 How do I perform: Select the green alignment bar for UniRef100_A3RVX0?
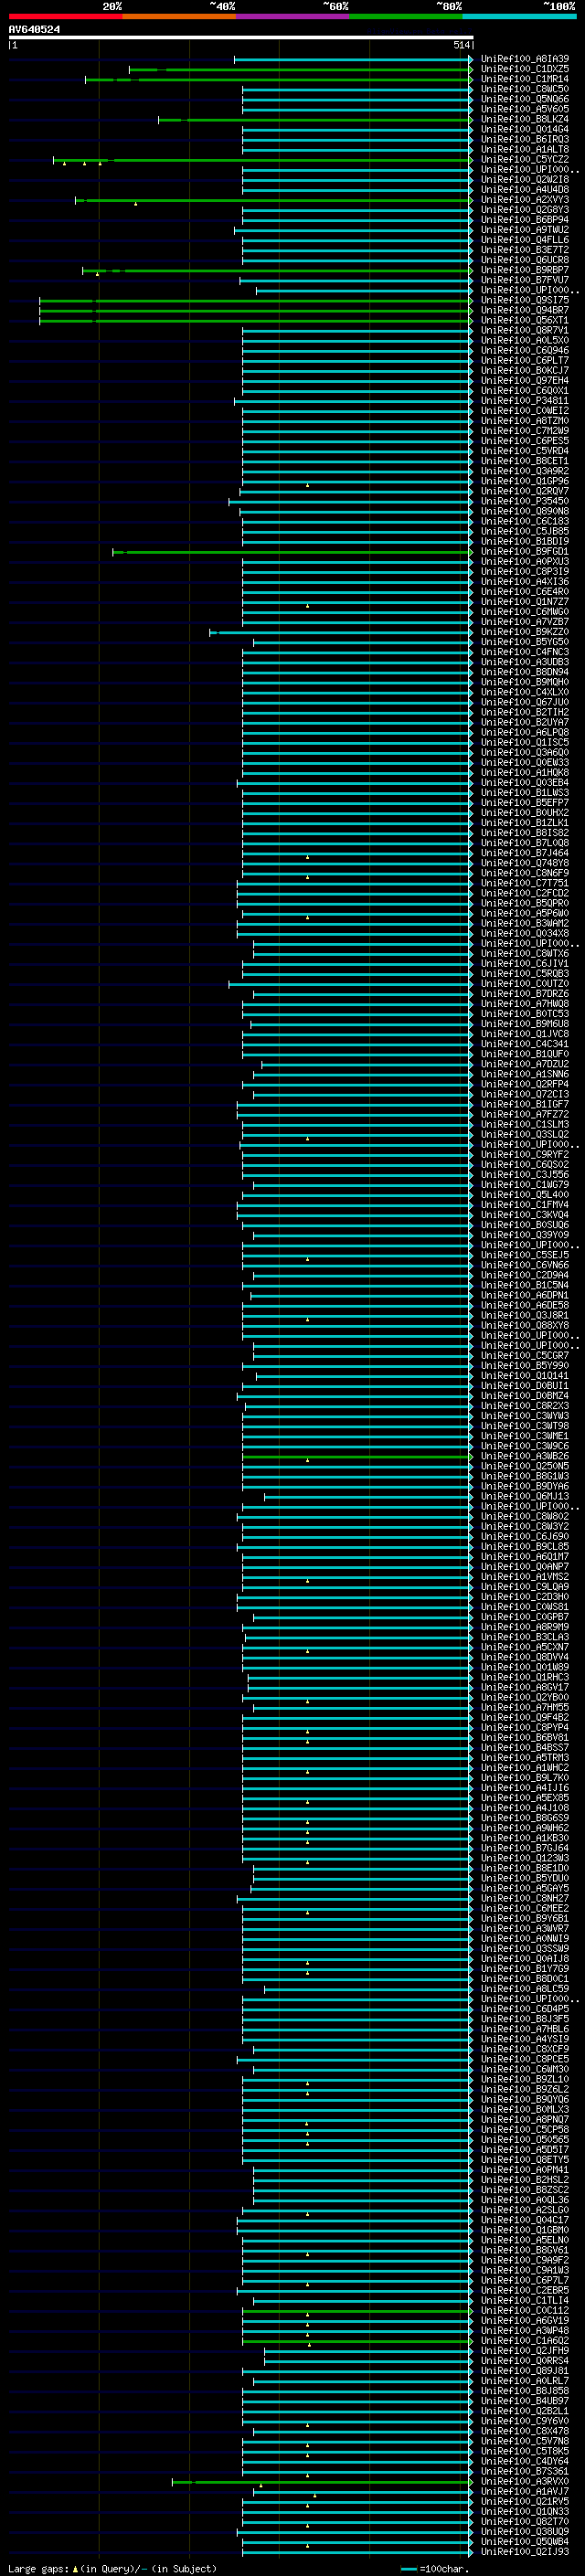point(322,2482)
